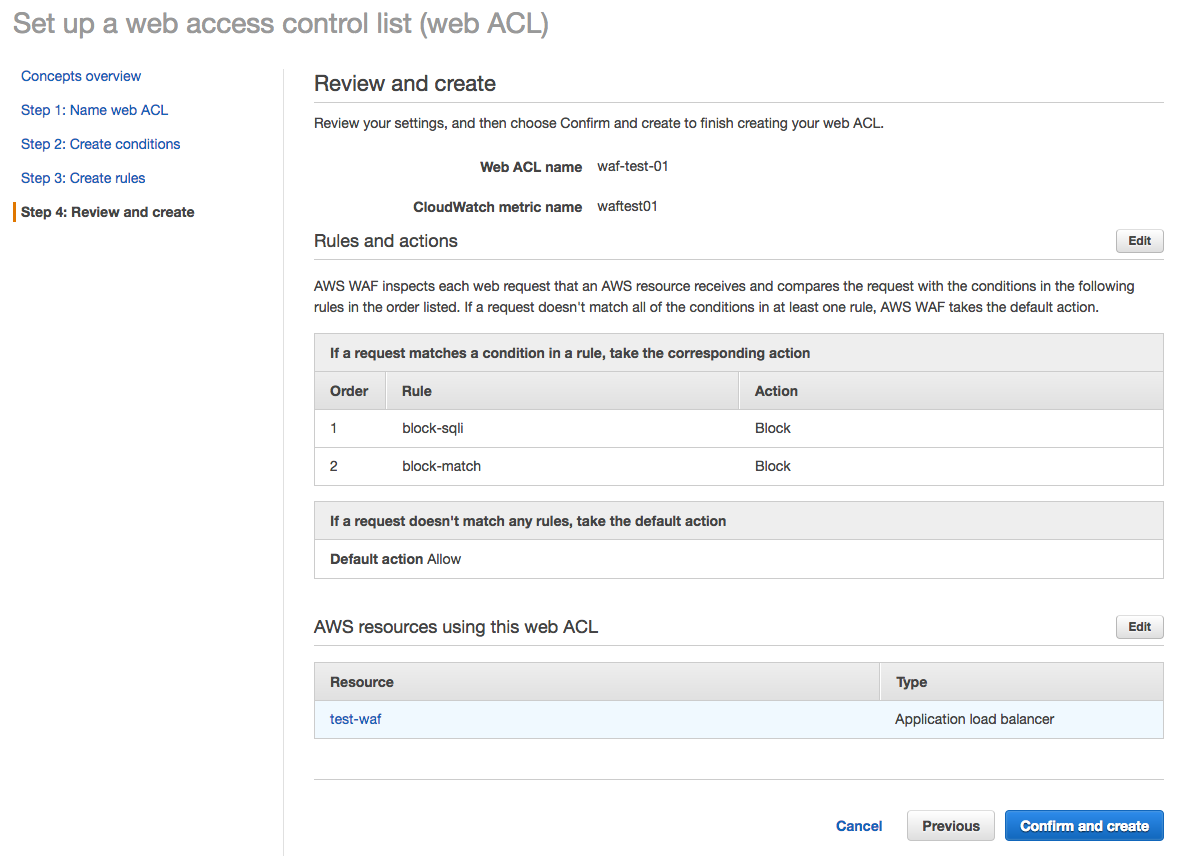Screen dimensions: 1194x856
Task: Navigate to Step 3: Create rules
Action: [83, 178]
